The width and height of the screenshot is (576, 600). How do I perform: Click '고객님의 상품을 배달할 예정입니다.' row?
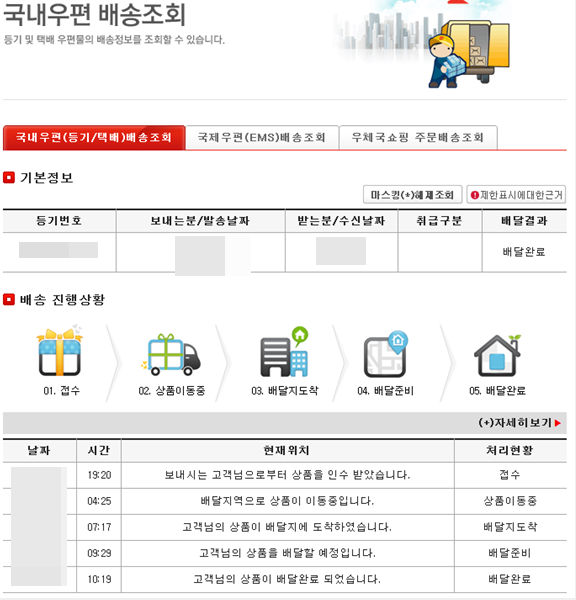tap(287, 553)
